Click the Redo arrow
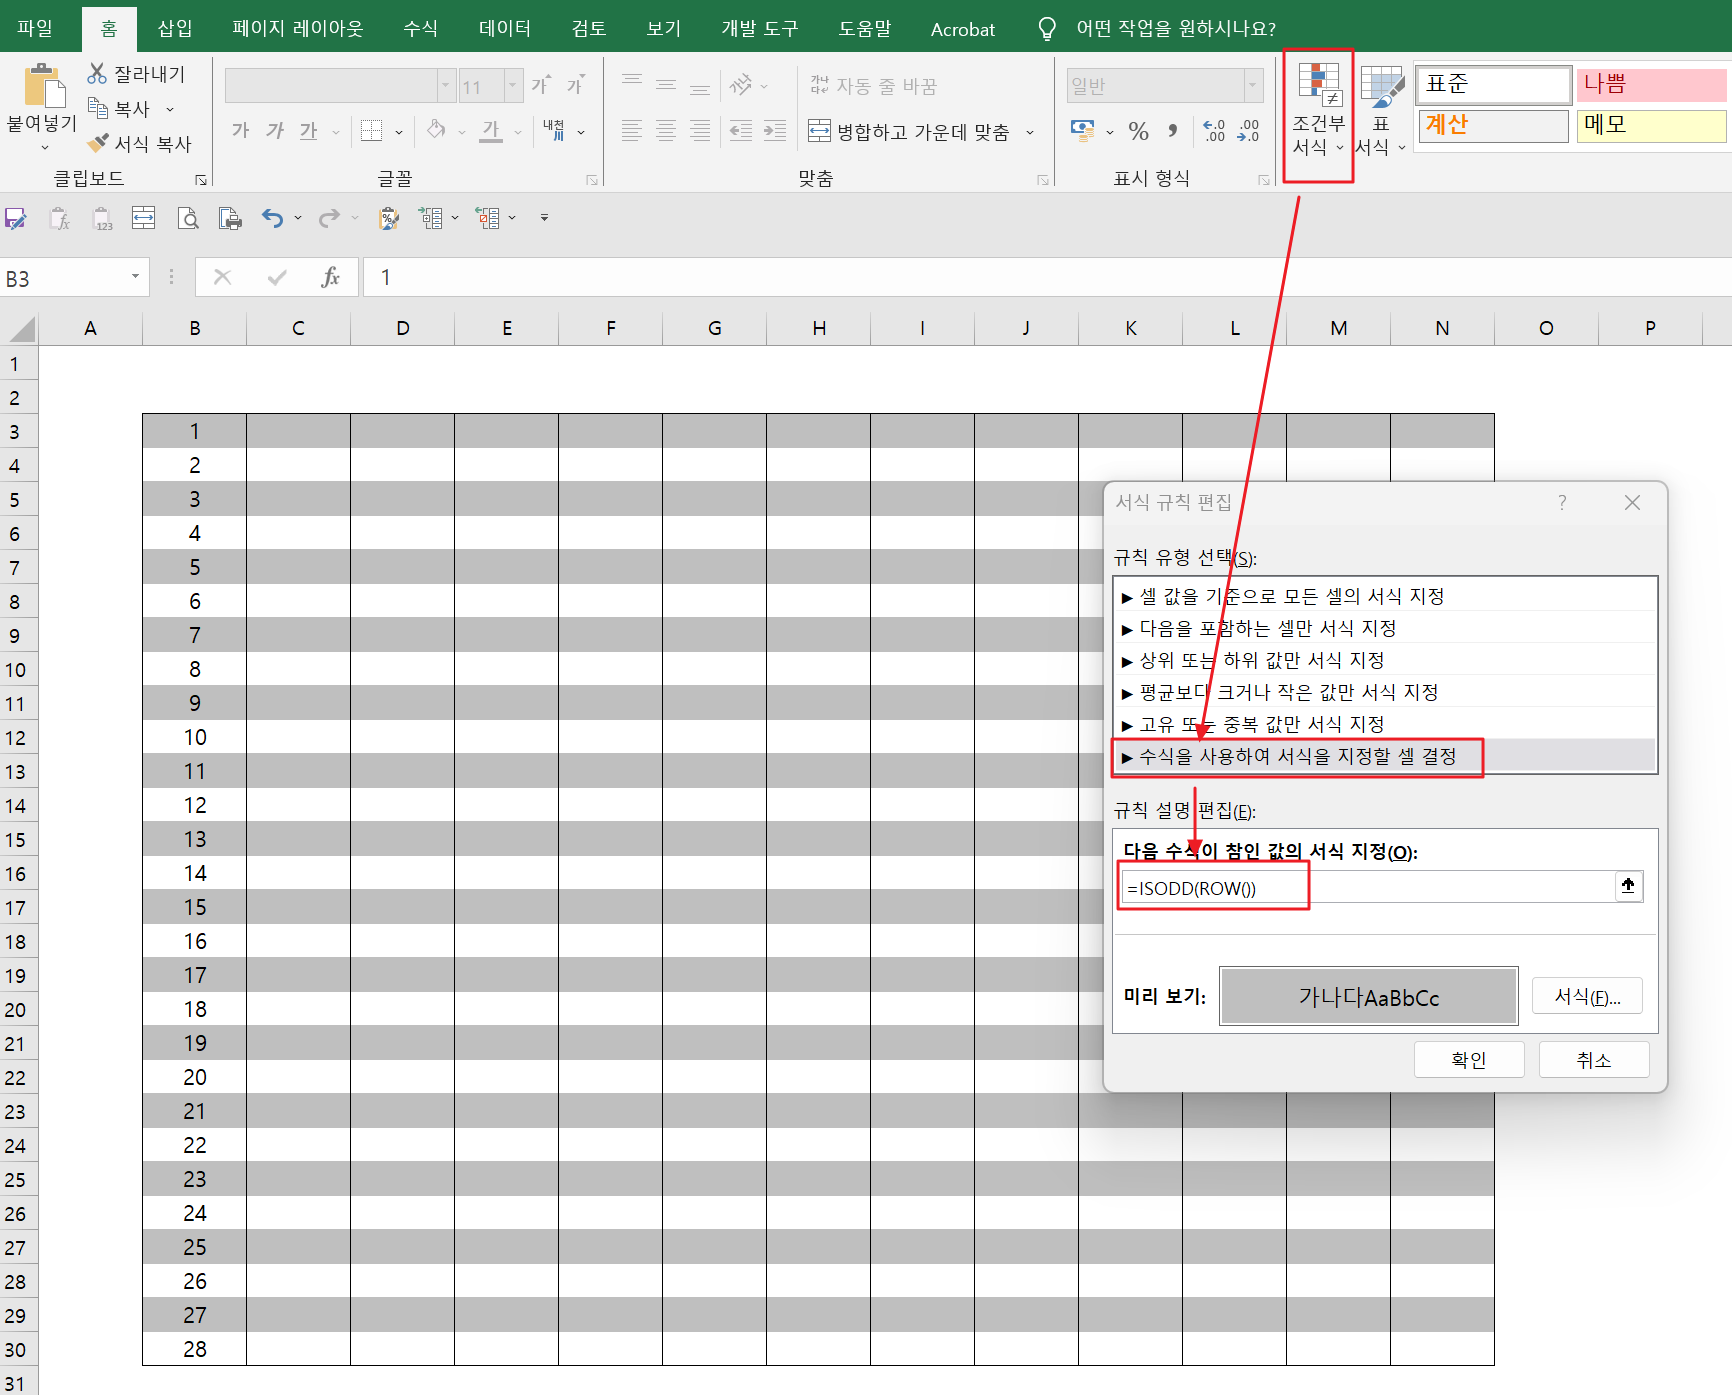The image size is (1732, 1395). [x=329, y=218]
